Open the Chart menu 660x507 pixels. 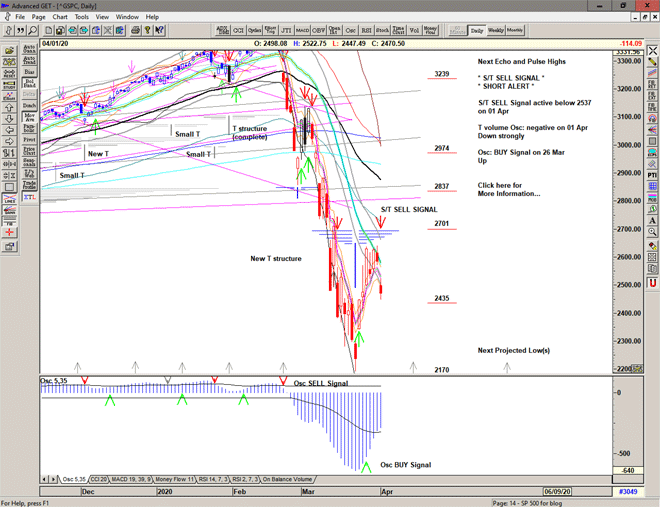[60, 17]
